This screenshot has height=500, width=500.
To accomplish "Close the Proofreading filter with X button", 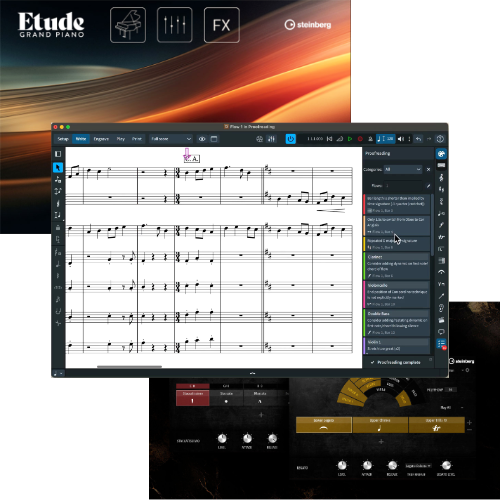I will (x=428, y=169).
